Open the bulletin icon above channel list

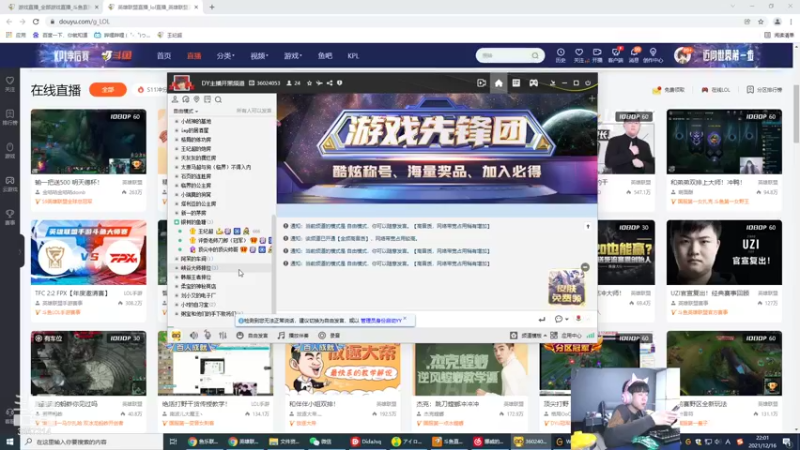coord(207,99)
